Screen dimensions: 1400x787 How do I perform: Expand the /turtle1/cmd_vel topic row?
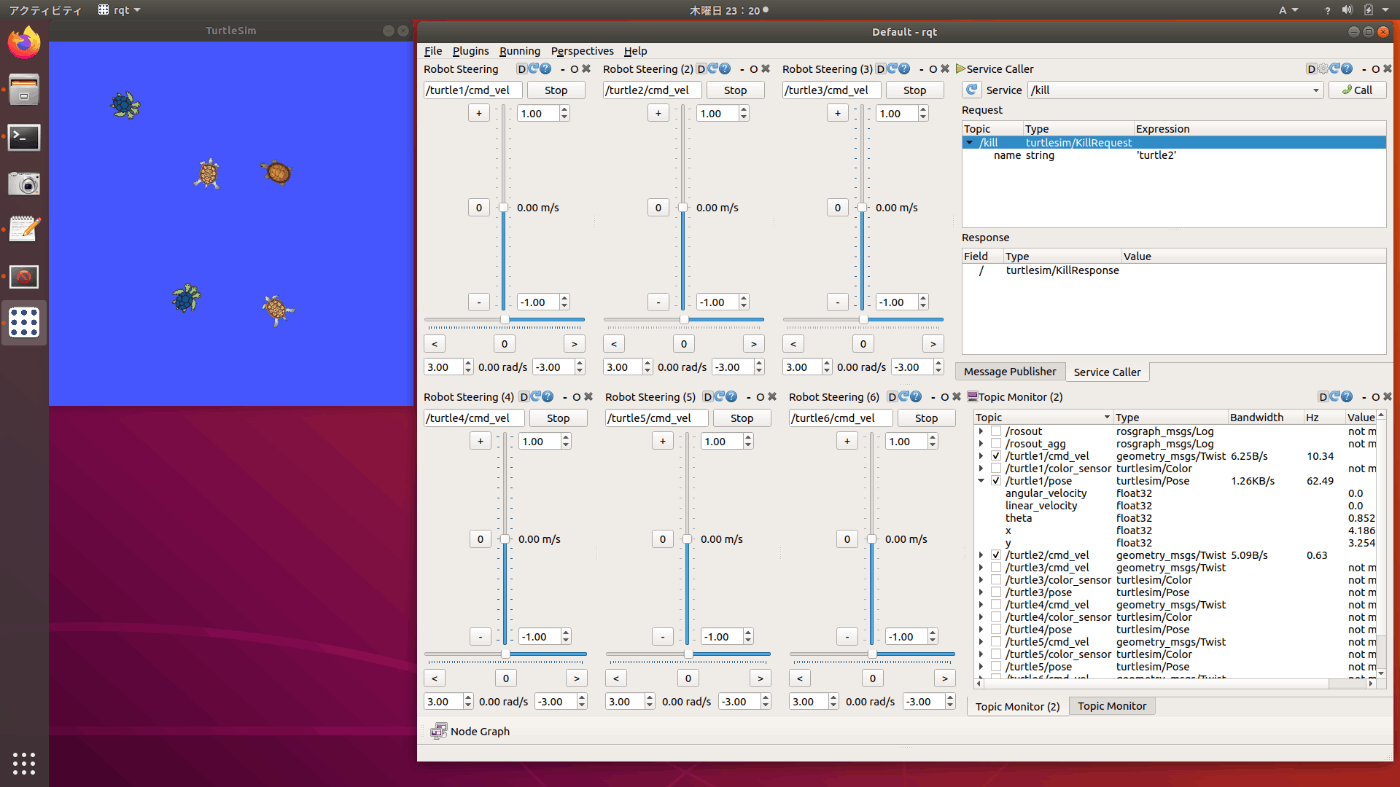(981, 456)
